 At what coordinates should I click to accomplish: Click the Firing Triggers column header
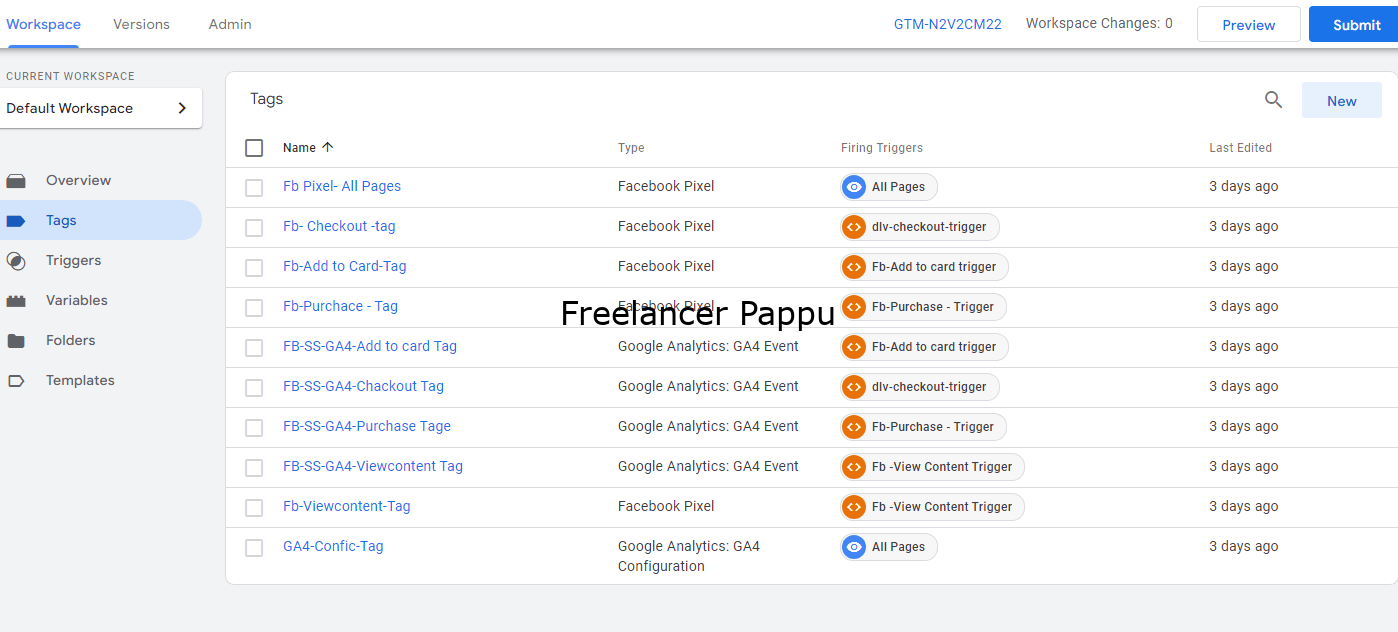(x=882, y=147)
